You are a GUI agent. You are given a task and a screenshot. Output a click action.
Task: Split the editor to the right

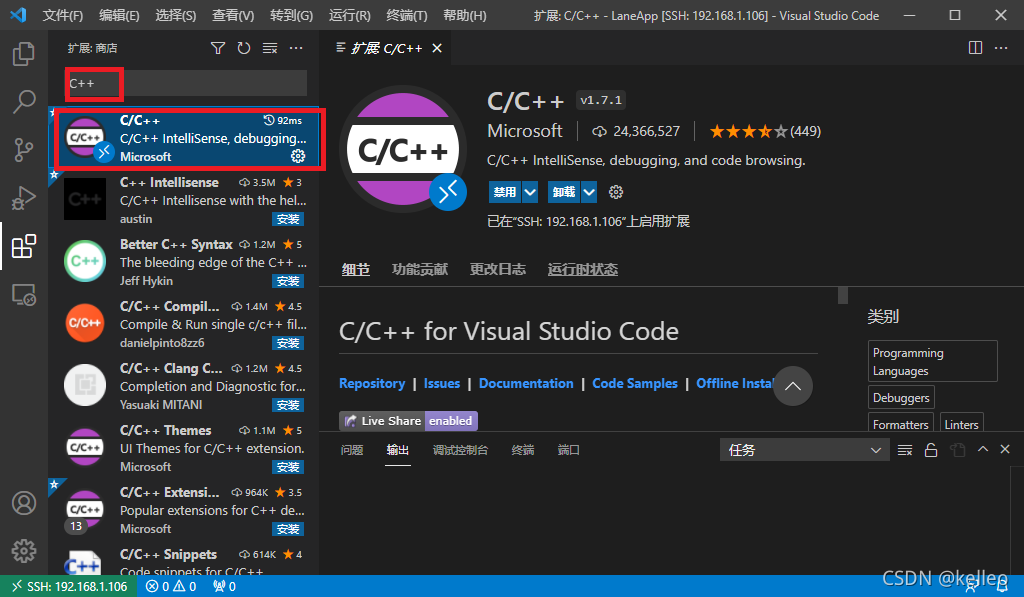tap(975, 48)
